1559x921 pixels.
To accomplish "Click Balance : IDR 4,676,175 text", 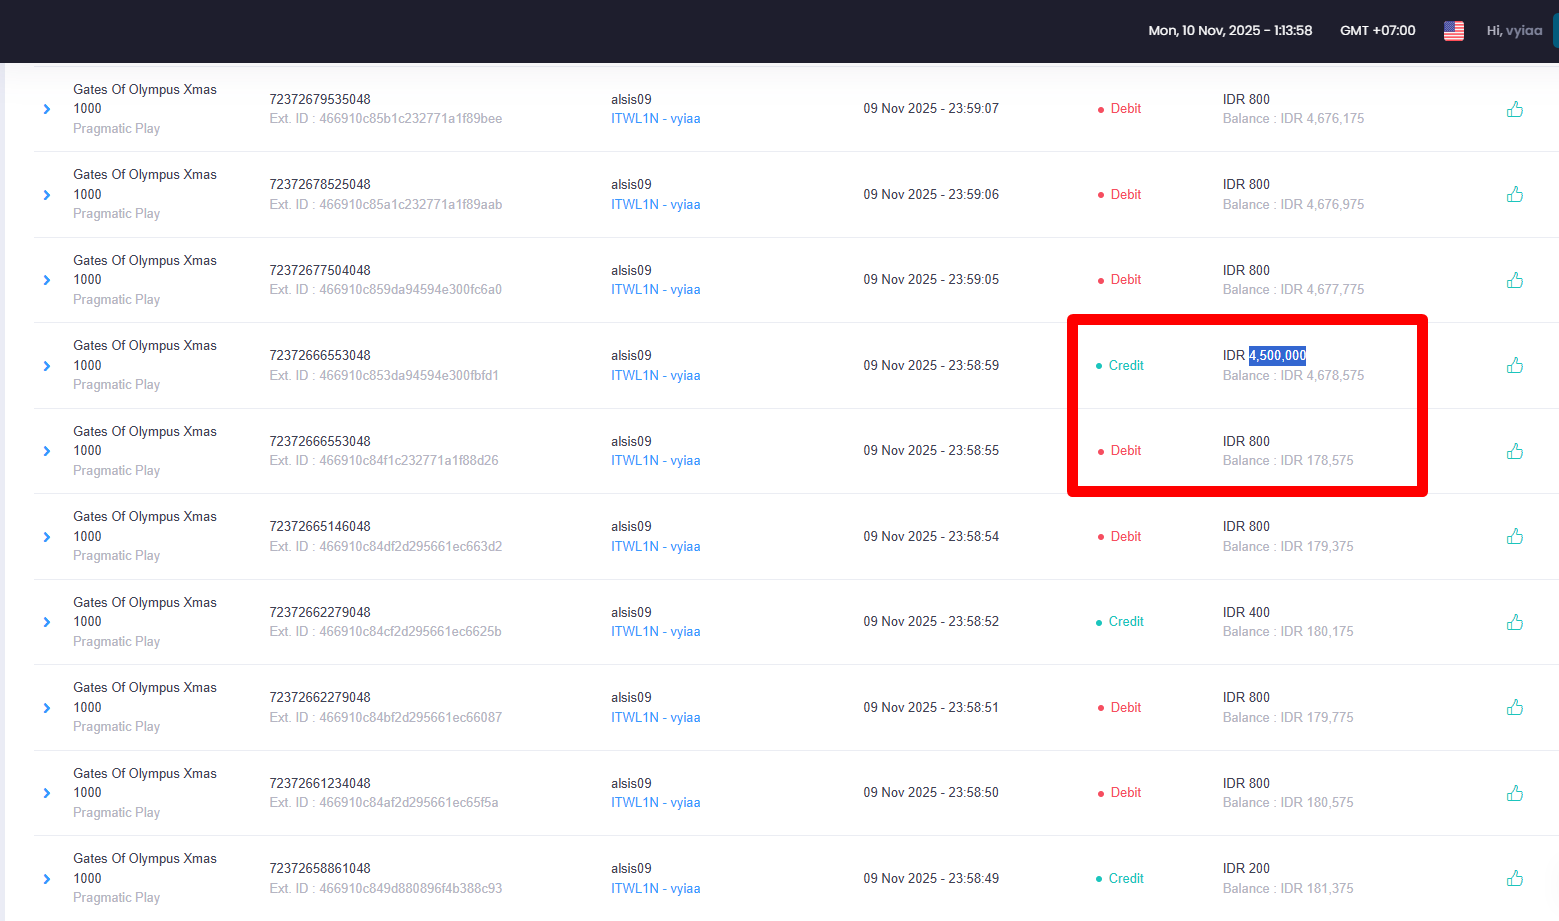I will click(1293, 118).
